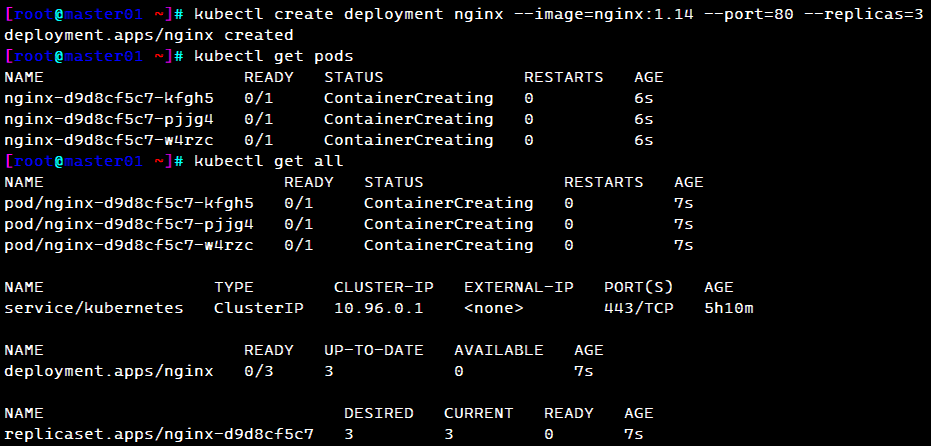This screenshot has height=446, width=931.
Task: Click the <none> external IP value
Action: [493, 308]
